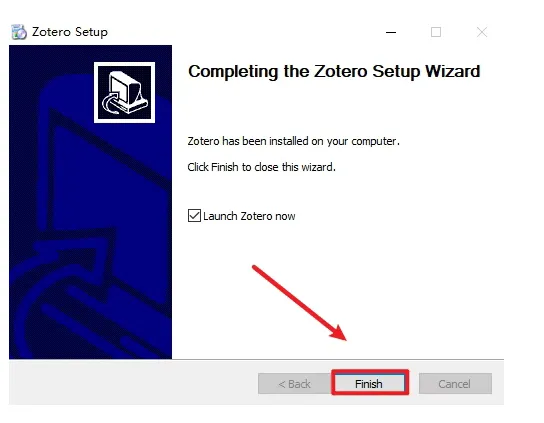
Task: Minimize the Zotero Setup window
Action: [x=391, y=32]
